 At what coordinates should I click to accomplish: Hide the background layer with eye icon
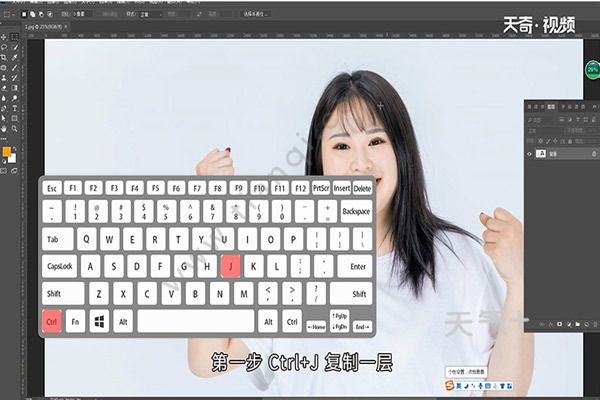click(x=530, y=154)
